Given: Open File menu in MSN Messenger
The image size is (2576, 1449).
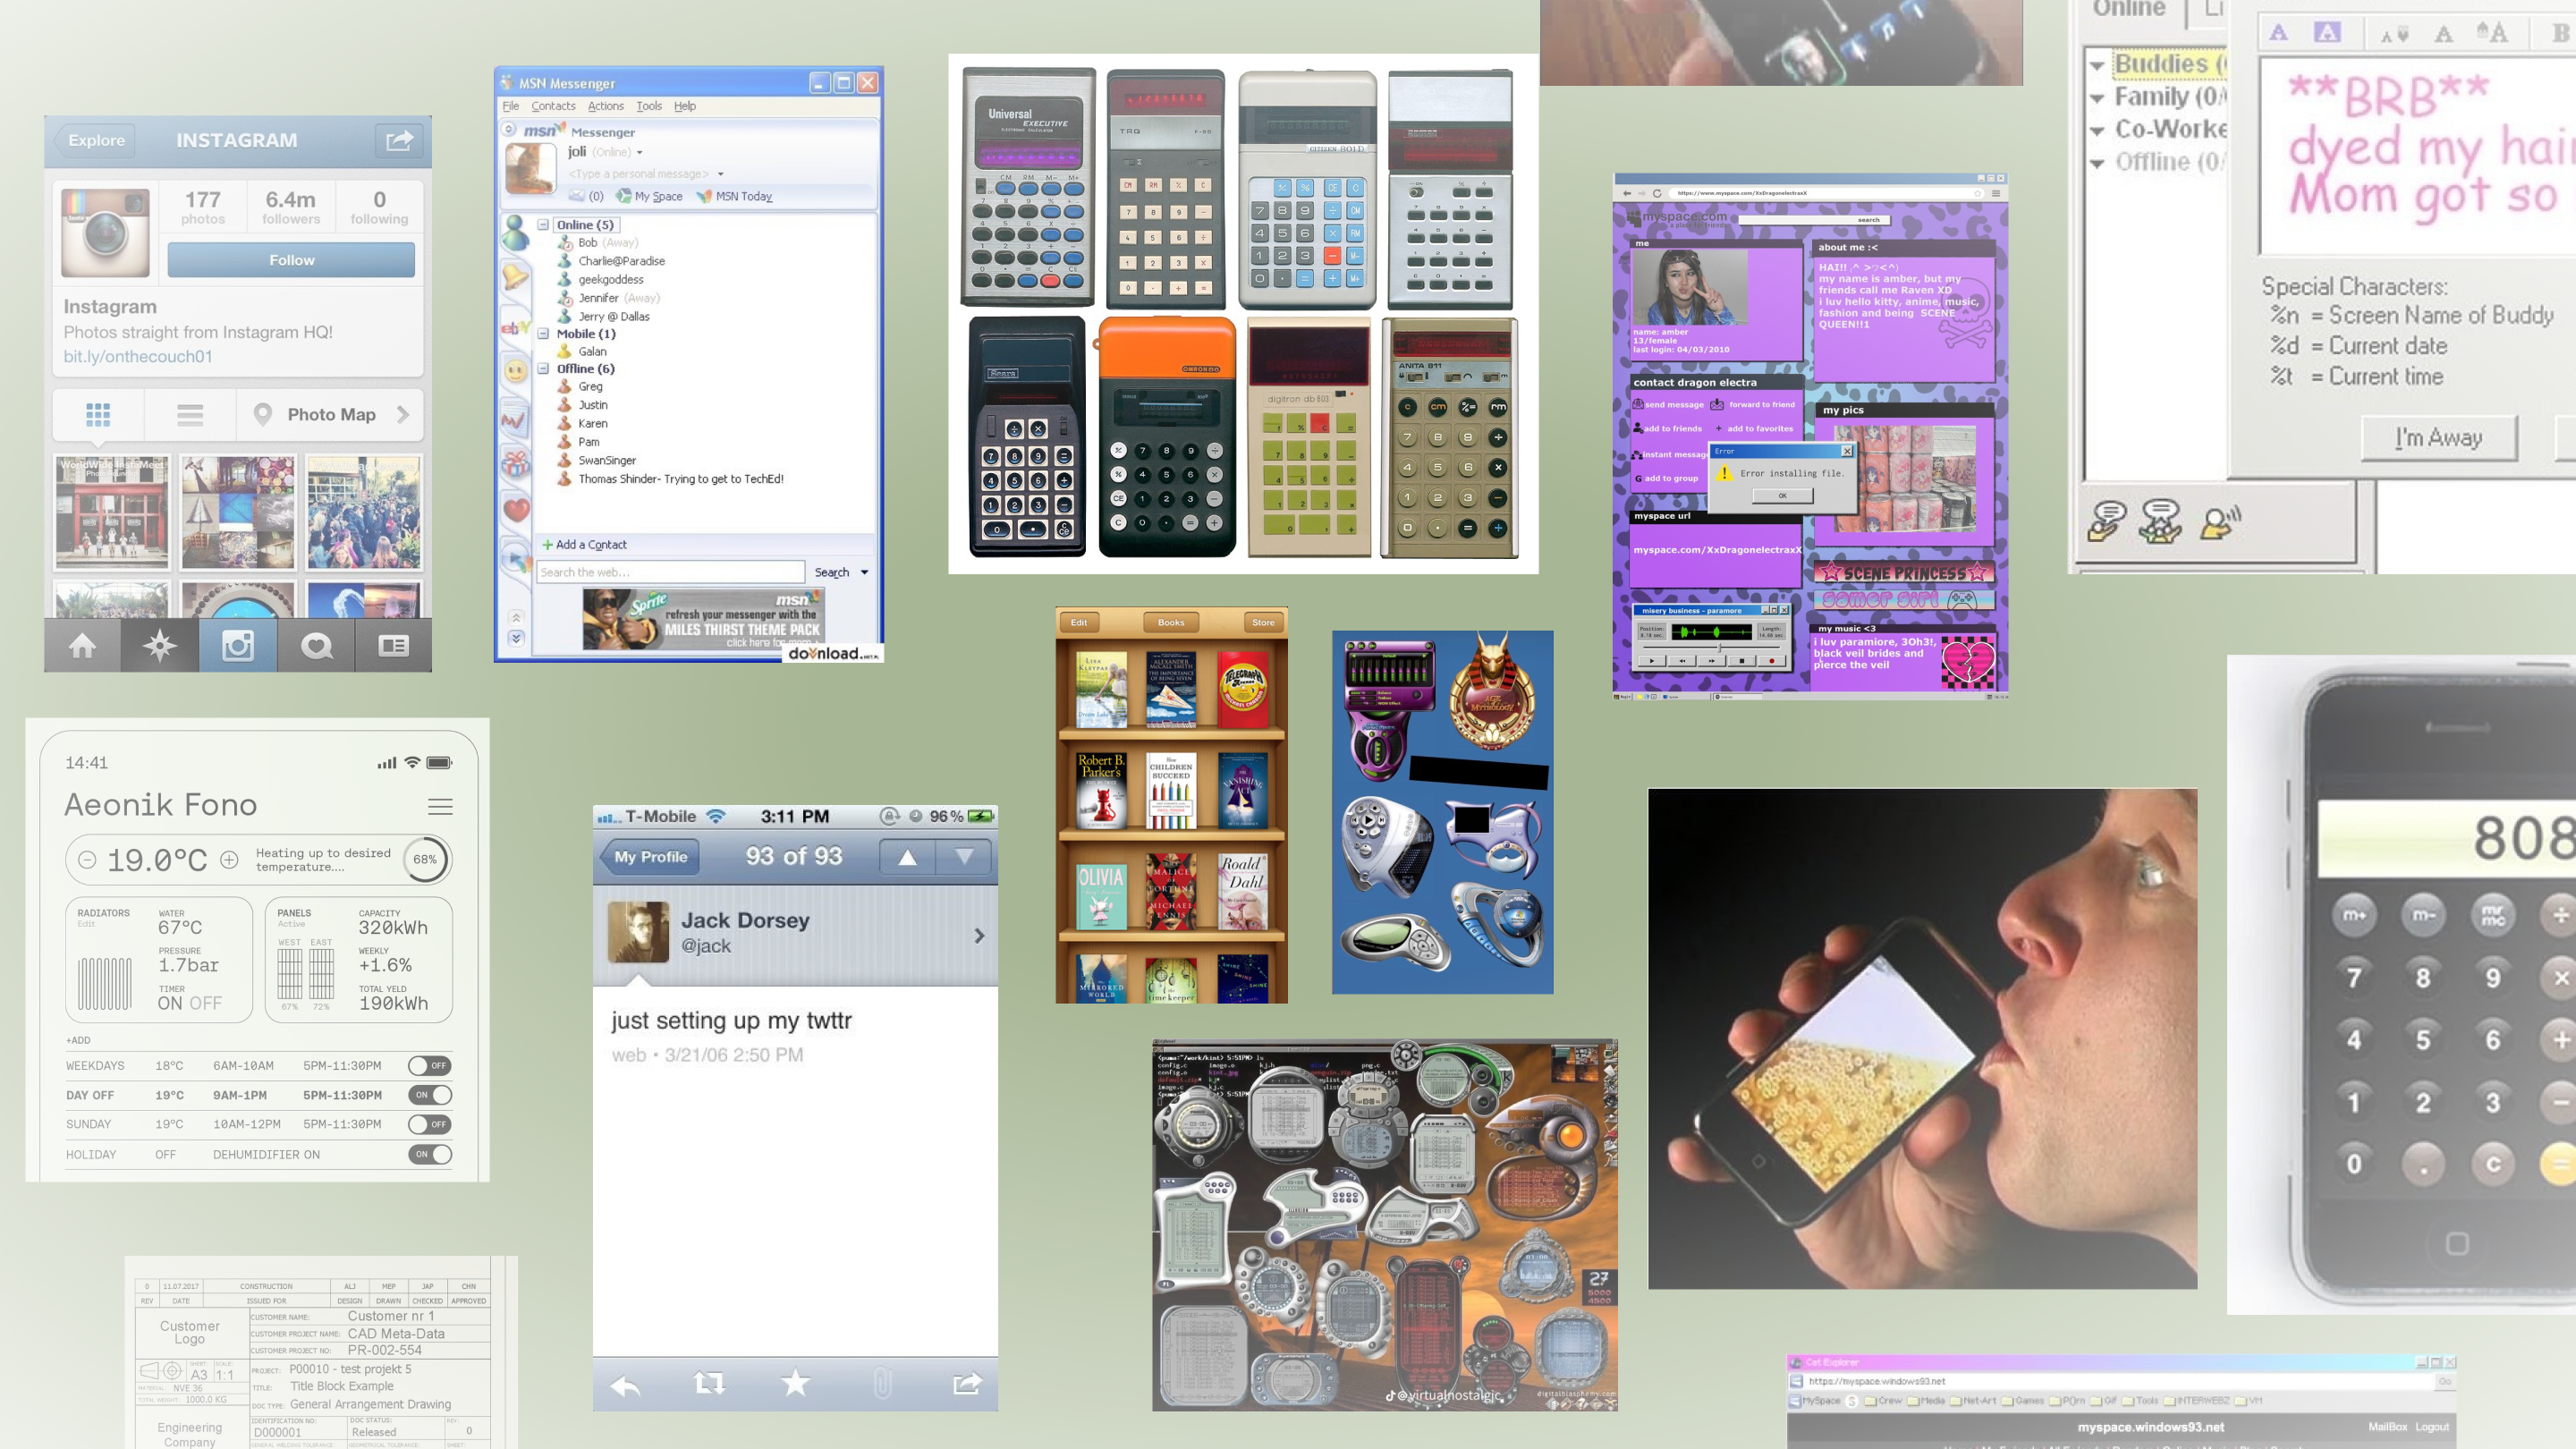Looking at the screenshot, I should coord(510,106).
